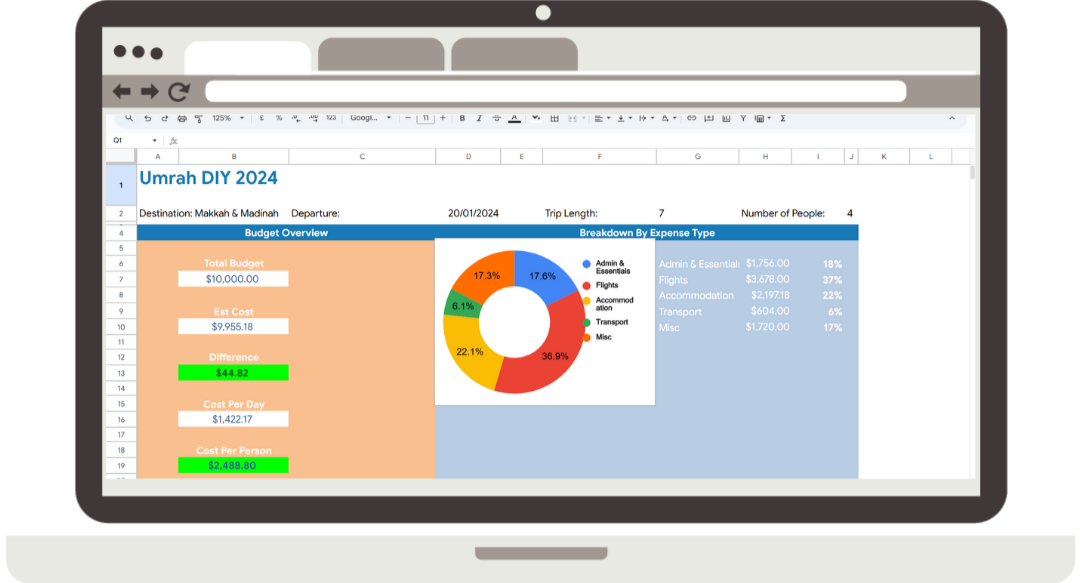Select Cost Per Day cell $1,422.17
Screen dimensions: 1080x583
coord(233,419)
